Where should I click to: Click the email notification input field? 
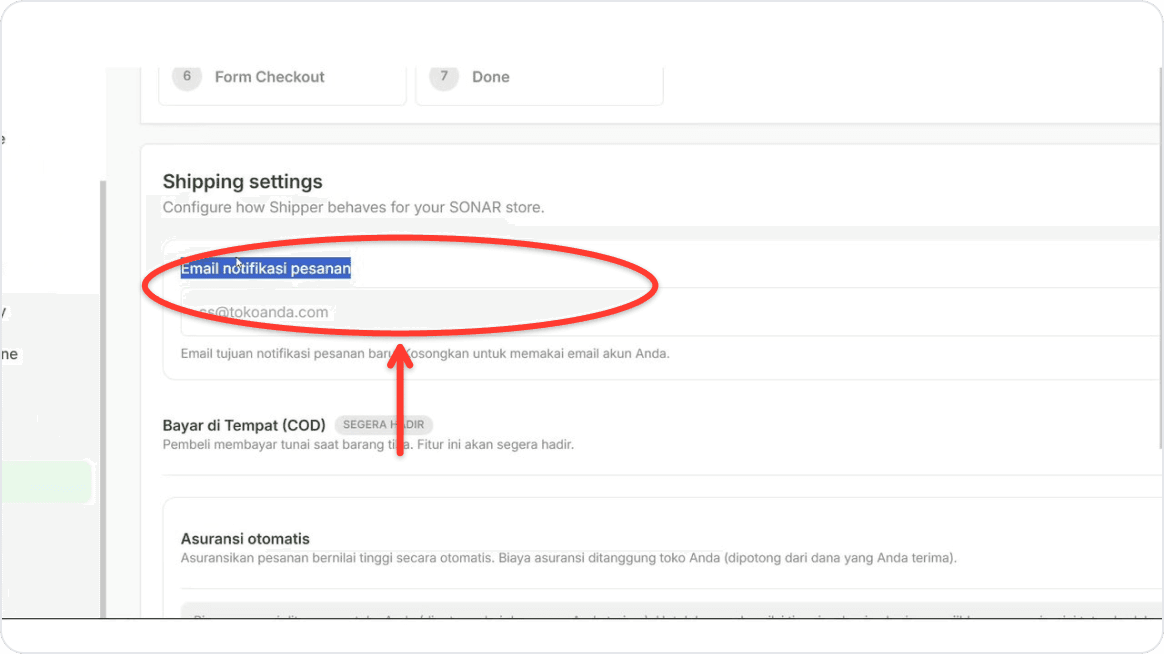670,312
